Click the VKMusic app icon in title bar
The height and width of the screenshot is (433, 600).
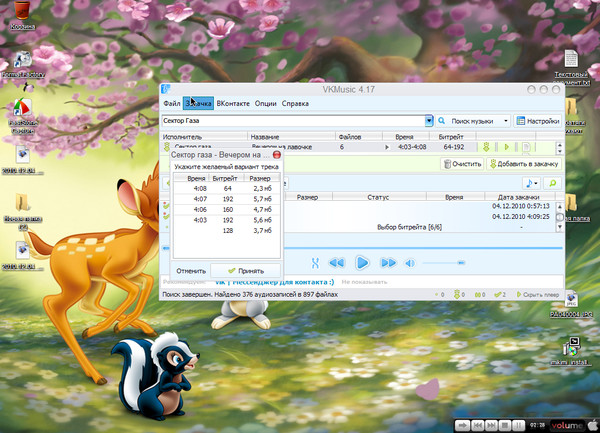tap(166, 89)
